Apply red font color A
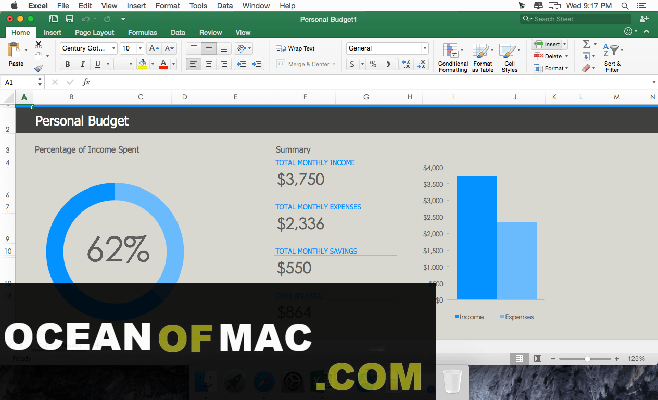Screen dimensions: 658x400 163,64
